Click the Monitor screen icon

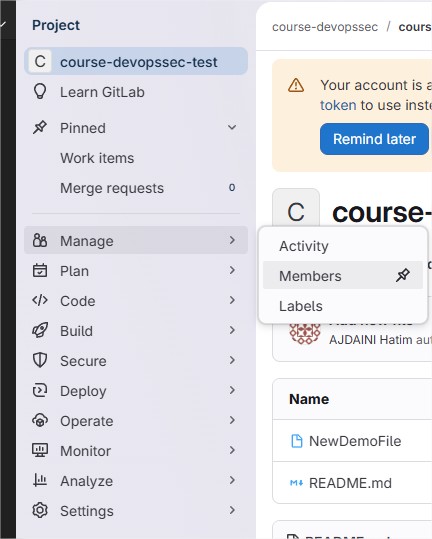[x=40, y=450]
